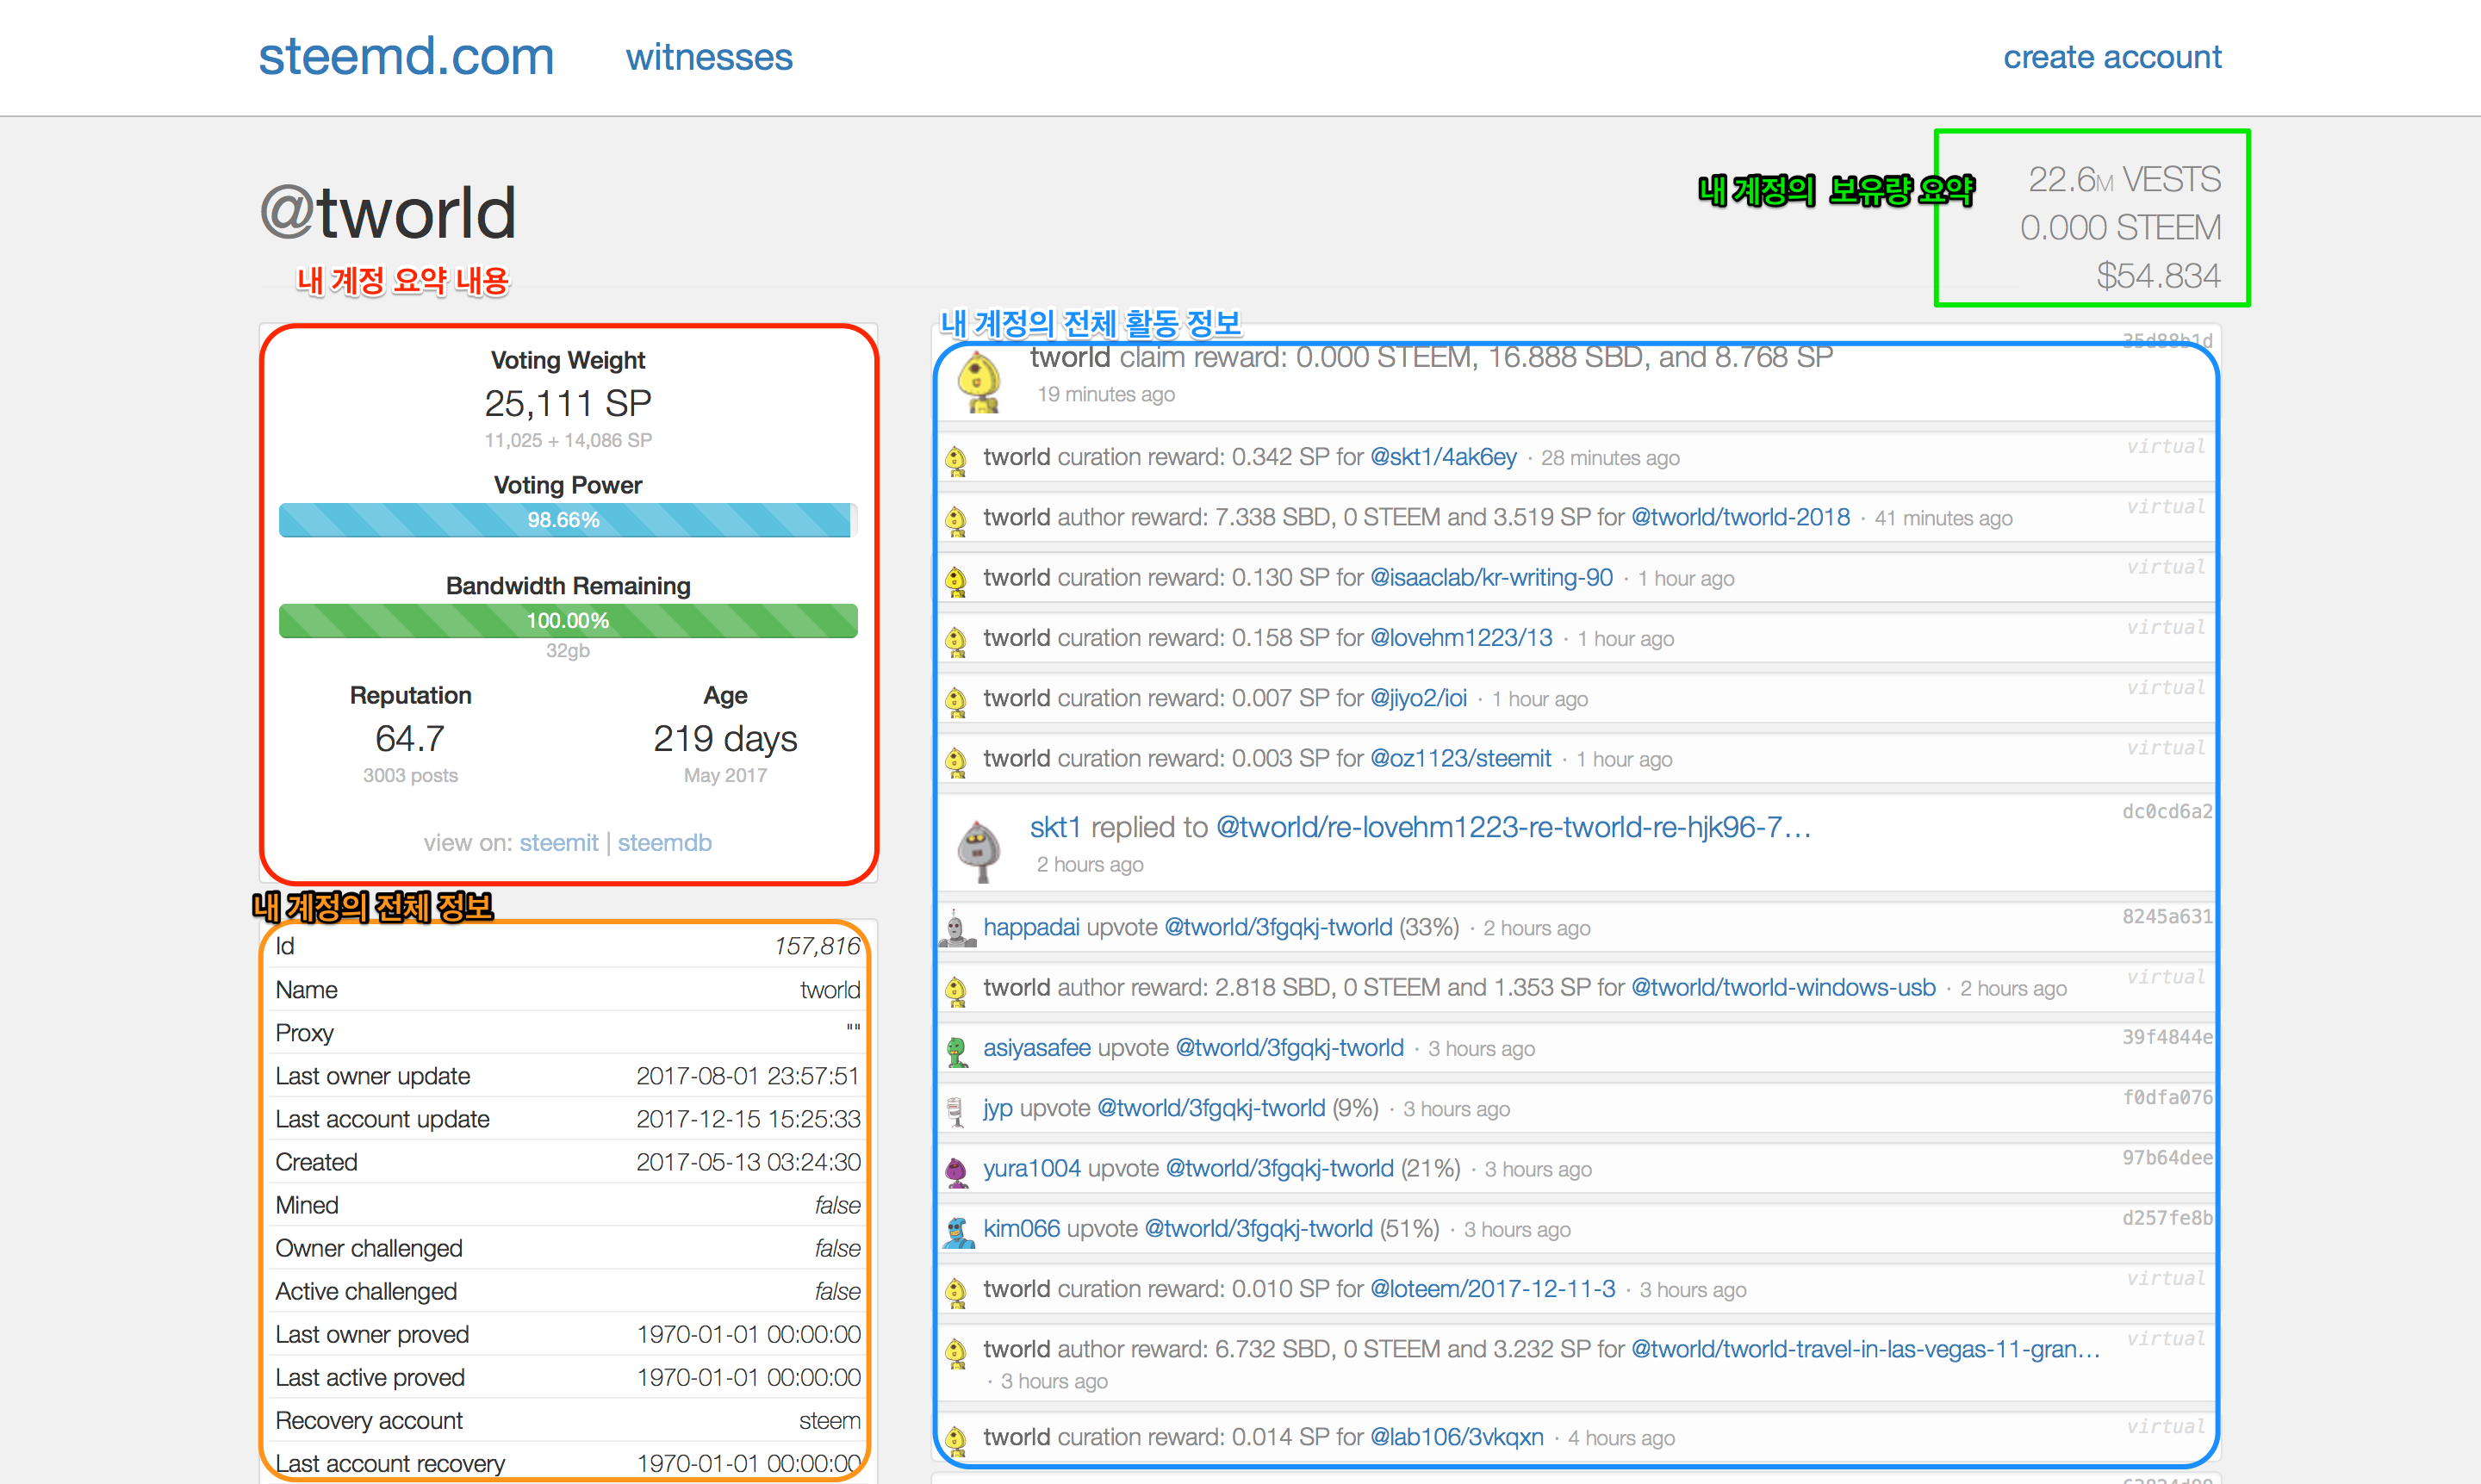The image size is (2481, 1484).
Task: Click avatar beside las-vegas author reward
Action: (x=956, y=1352)
